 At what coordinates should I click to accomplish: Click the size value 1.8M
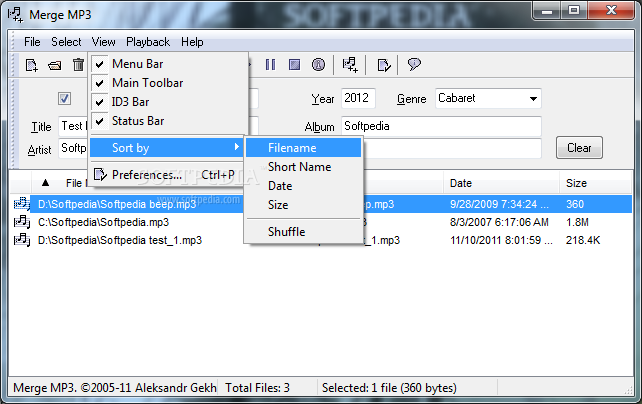(577, 222)
